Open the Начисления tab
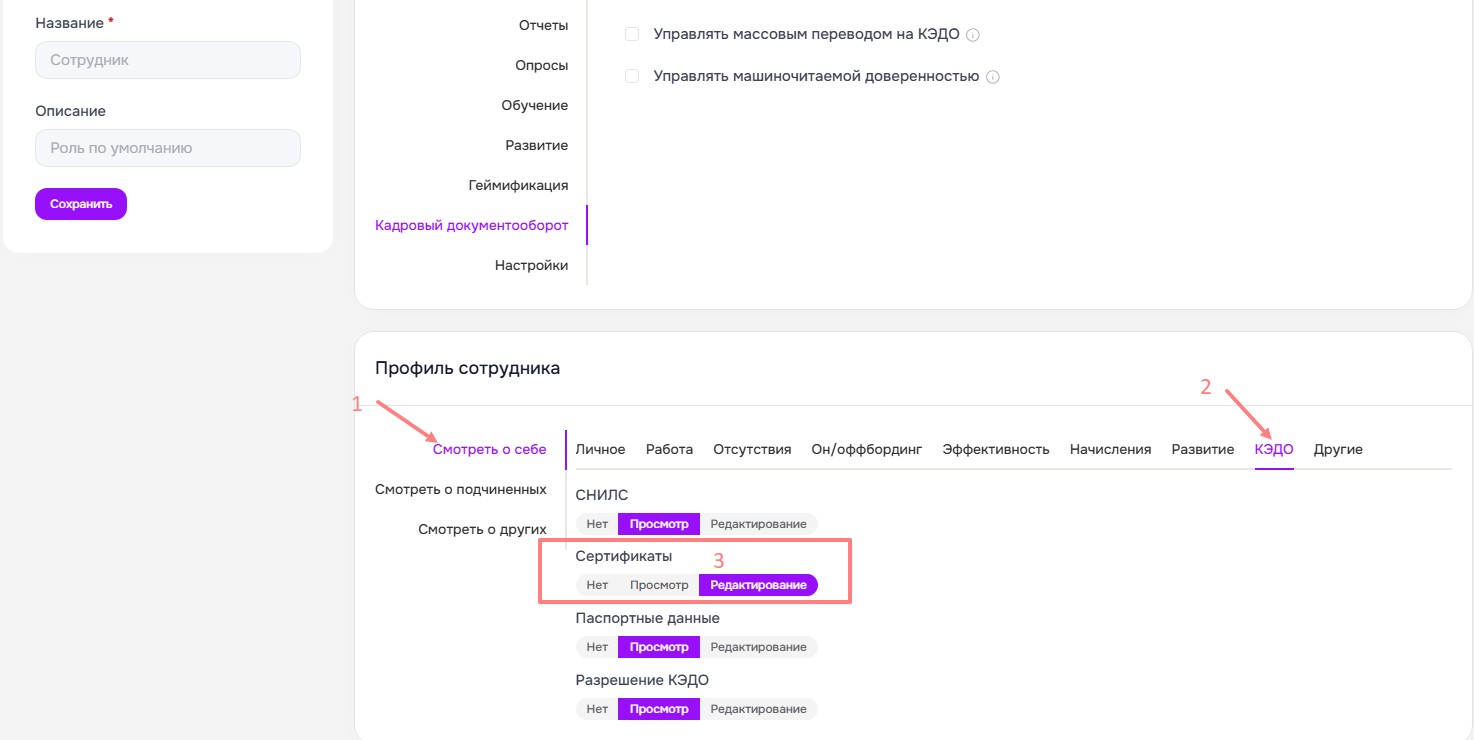 [1110, 449]
